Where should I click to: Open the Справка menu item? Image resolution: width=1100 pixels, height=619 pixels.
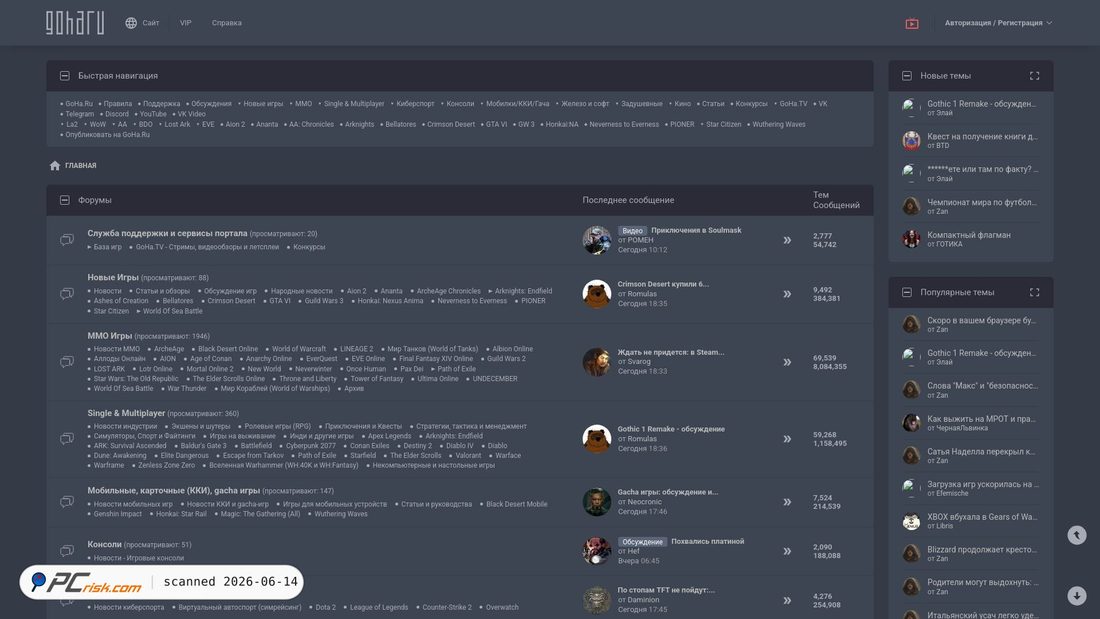227,23
